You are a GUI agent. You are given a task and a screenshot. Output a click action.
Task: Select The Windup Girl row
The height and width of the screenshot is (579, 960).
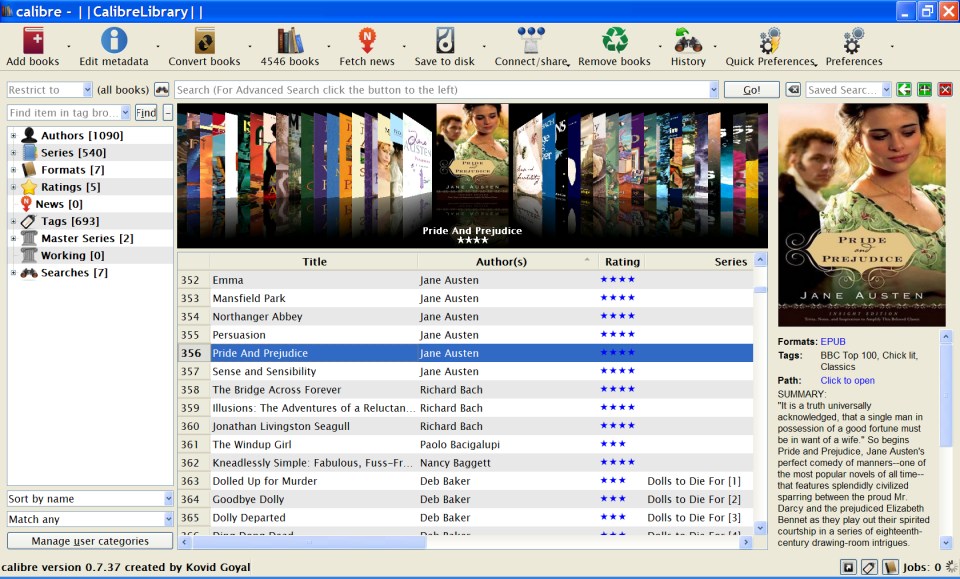click(465, 444)
